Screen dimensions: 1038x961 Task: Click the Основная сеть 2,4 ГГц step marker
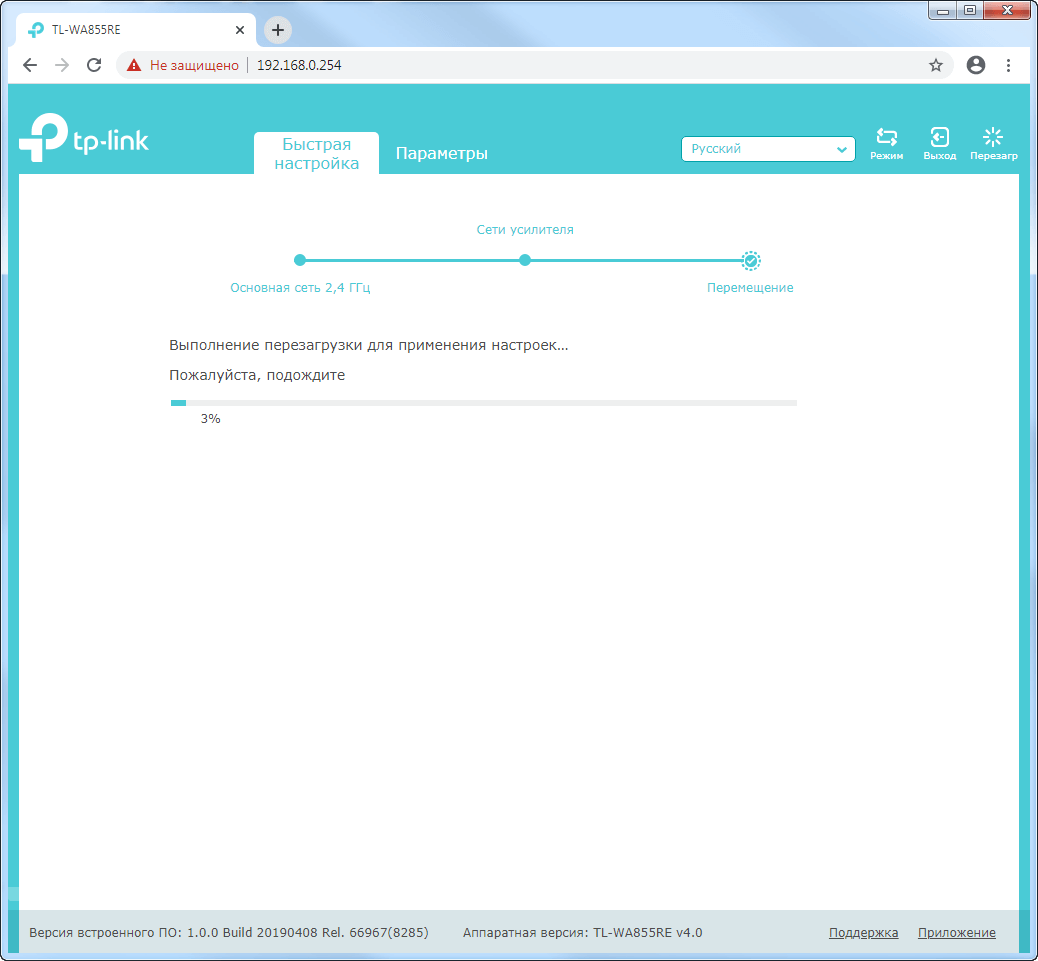300,260
